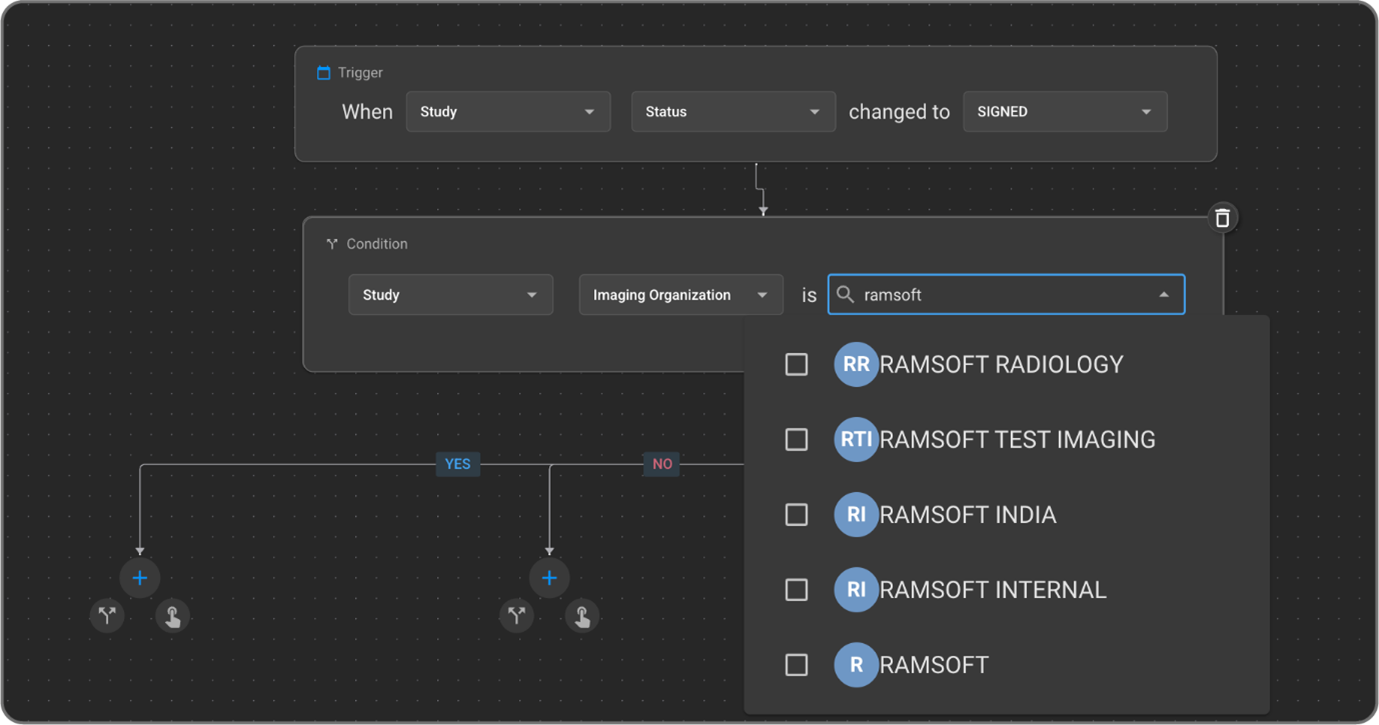Add a branch condition under the NO path

[516, 615]
